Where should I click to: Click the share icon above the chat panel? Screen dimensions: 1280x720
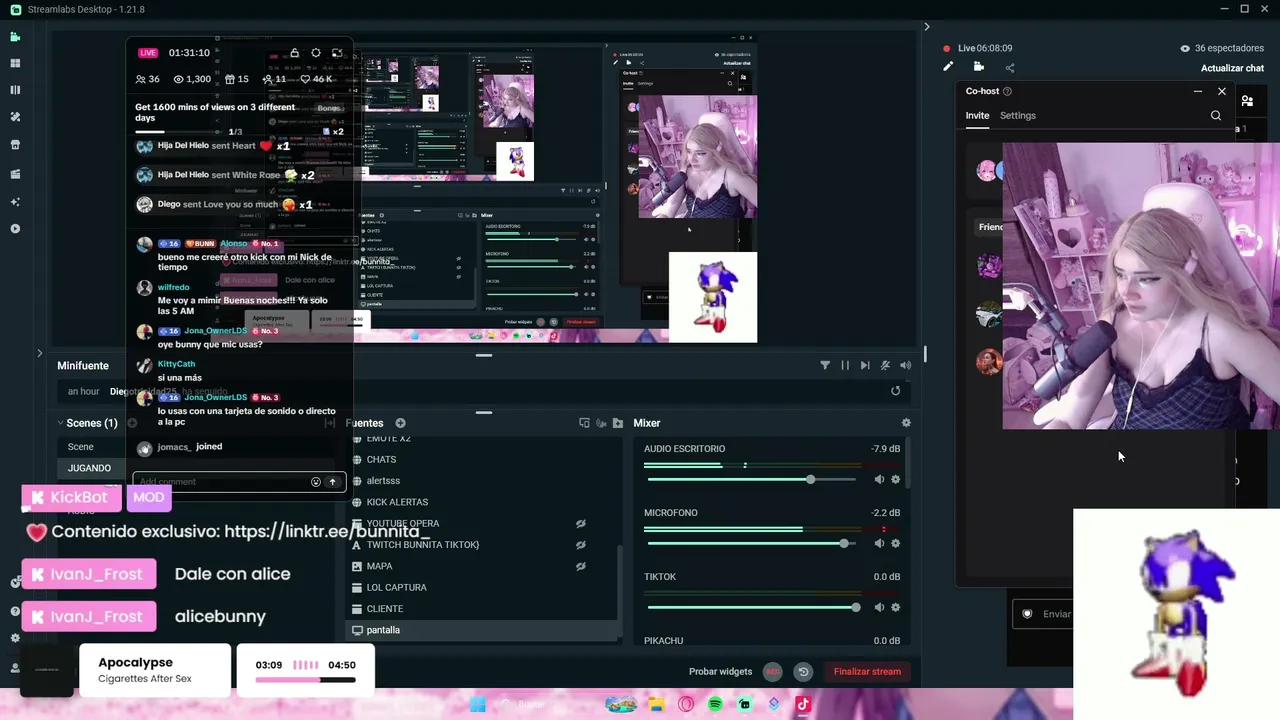1010,68
